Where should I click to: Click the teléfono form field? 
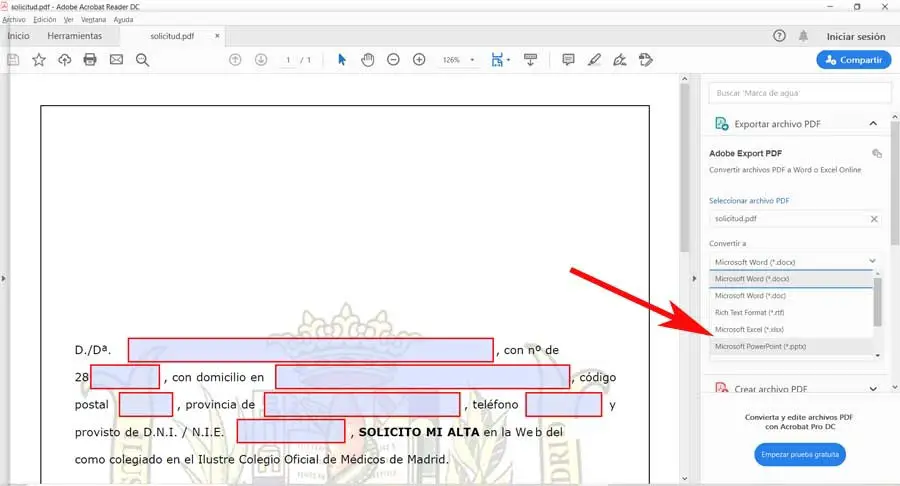[564, 405]
